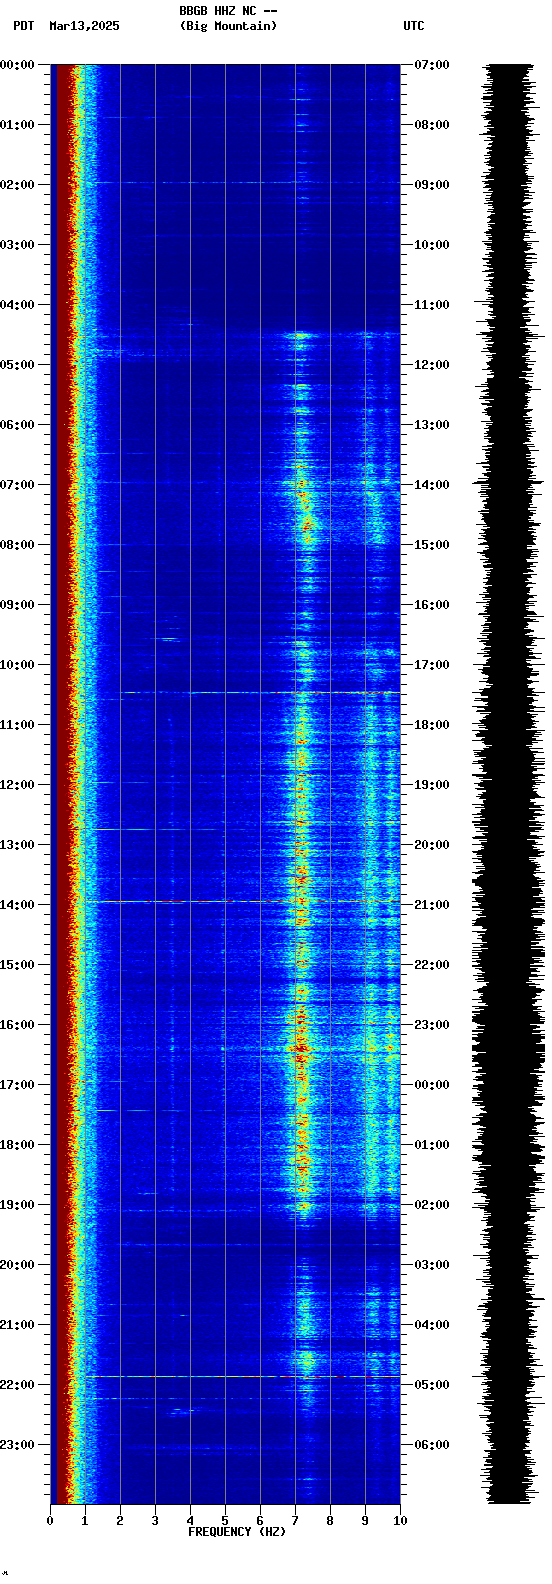
Task: Click the PDT '19:00' time label
Action: 17,1205
